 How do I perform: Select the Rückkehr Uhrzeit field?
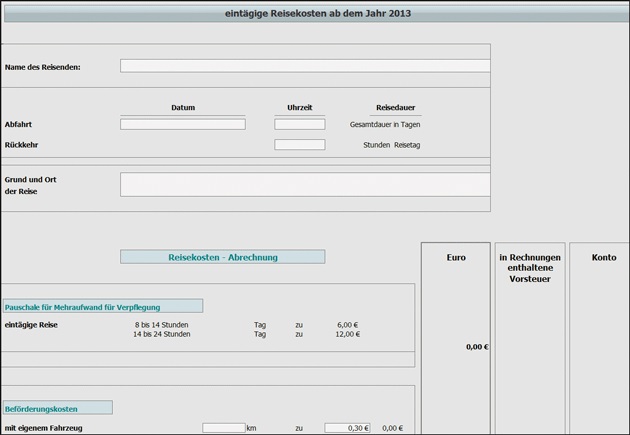pos(299,145)
